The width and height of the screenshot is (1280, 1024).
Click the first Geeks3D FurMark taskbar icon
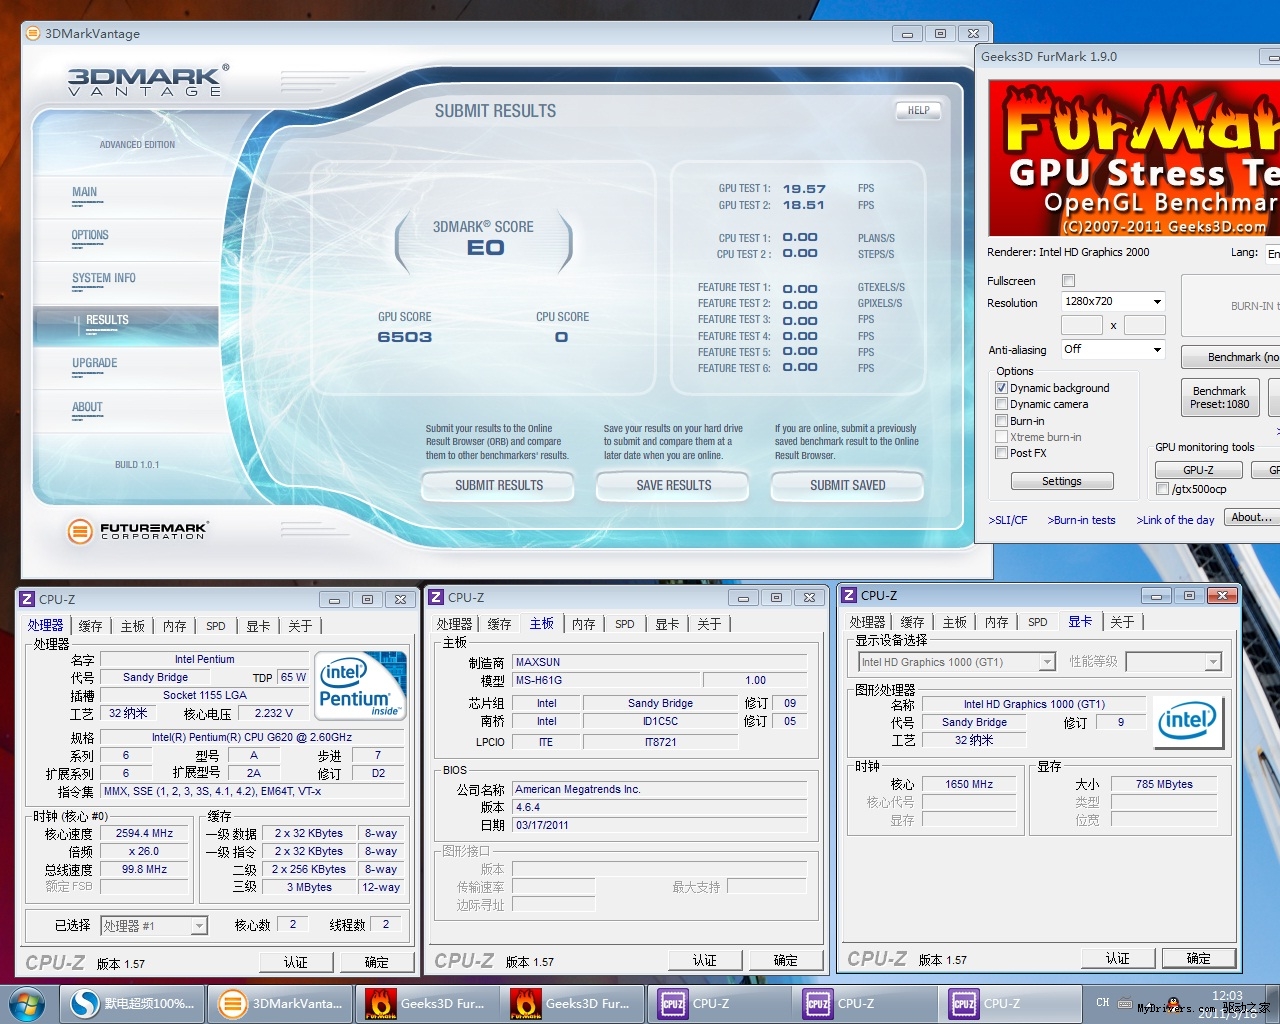point(426,1003)
